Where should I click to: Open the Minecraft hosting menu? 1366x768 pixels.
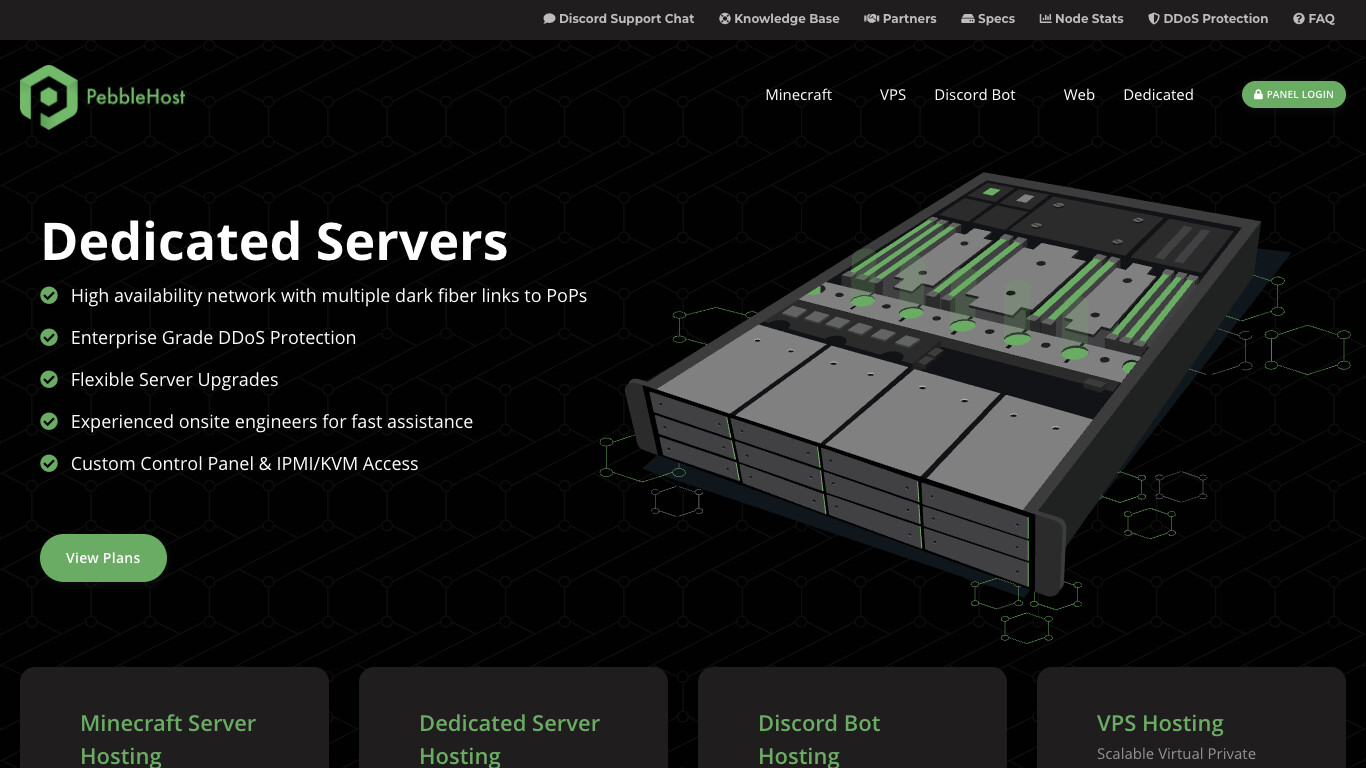click(x=798, y=94)
